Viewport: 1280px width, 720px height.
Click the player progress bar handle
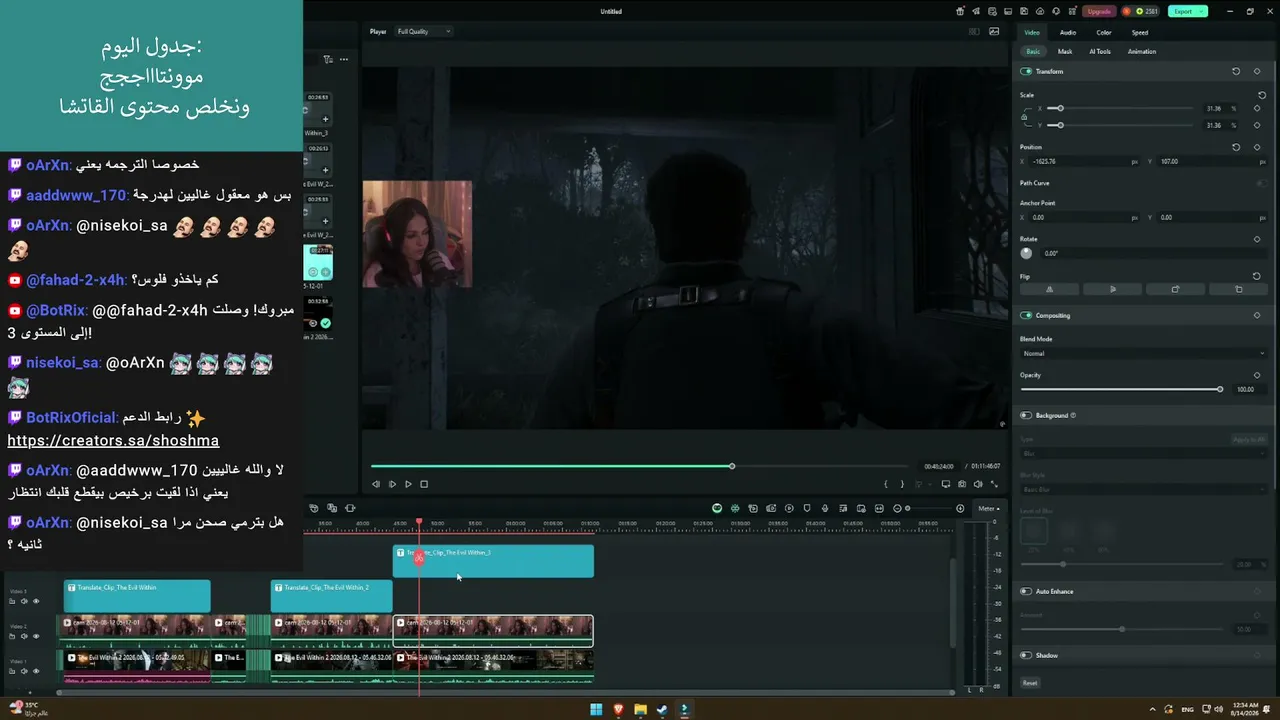click(x=732, y=466)
